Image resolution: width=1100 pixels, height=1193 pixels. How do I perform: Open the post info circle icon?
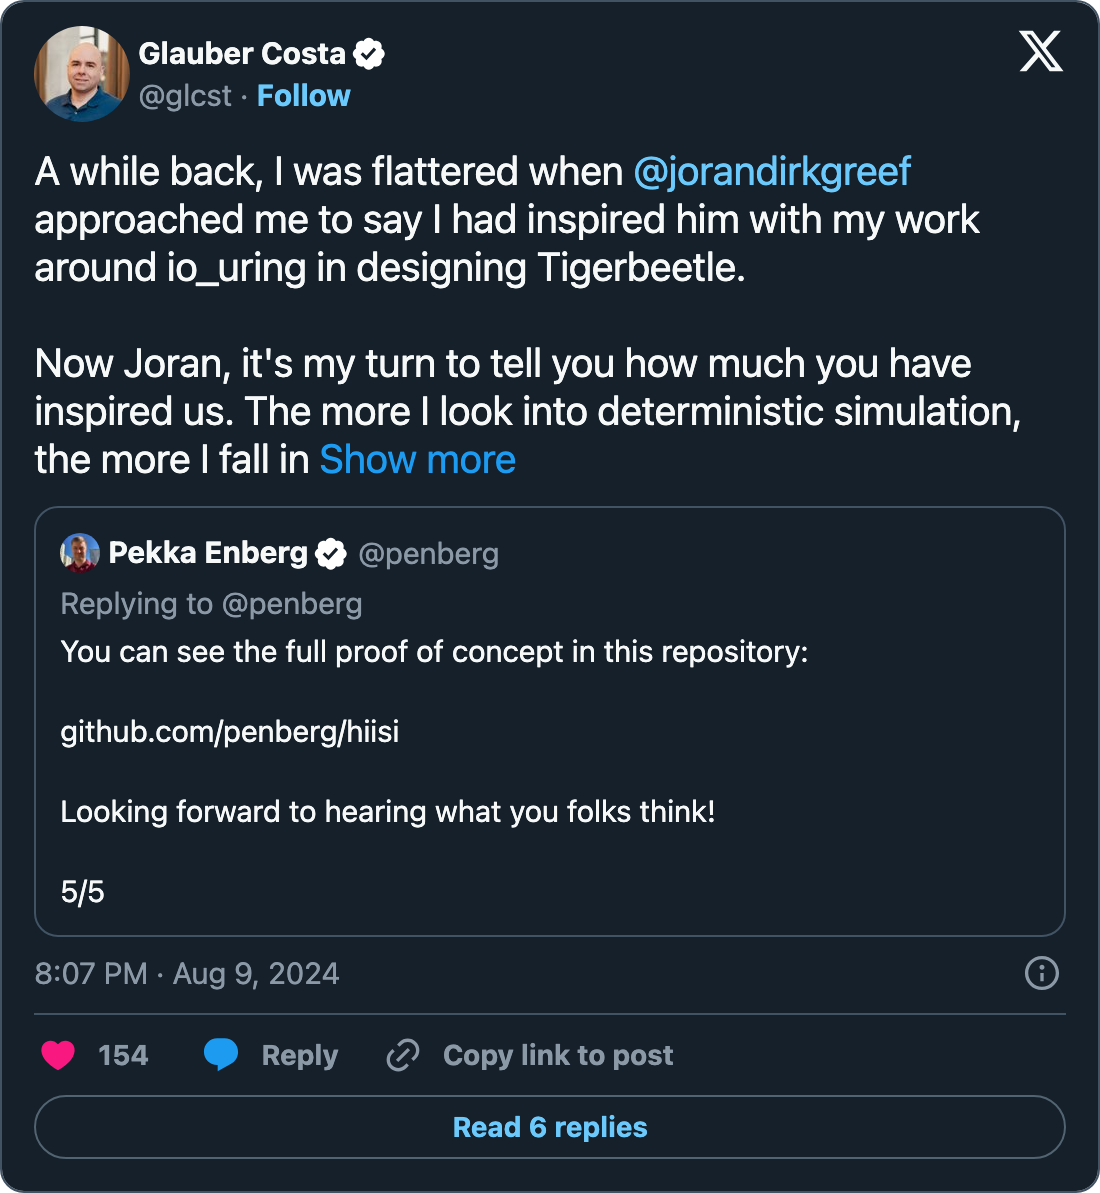[x=1041, y=973]
